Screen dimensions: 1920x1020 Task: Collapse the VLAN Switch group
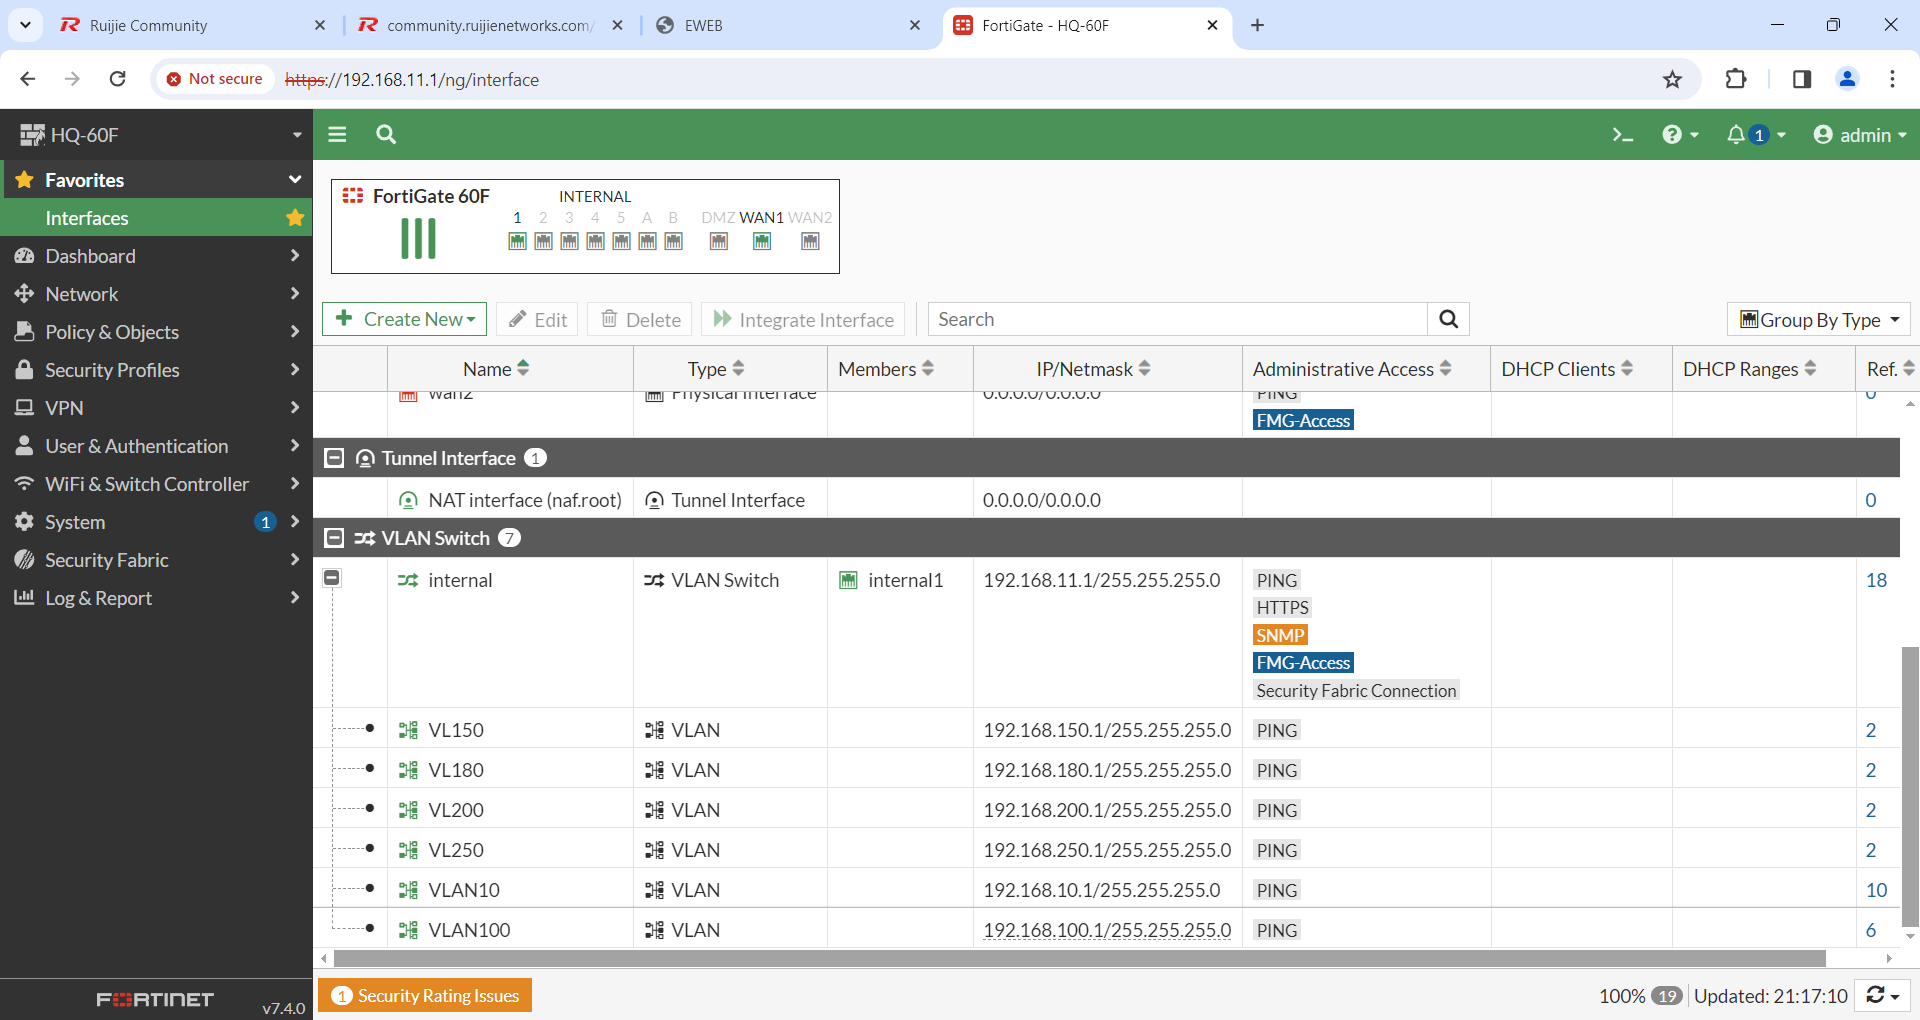coord(334,538)
